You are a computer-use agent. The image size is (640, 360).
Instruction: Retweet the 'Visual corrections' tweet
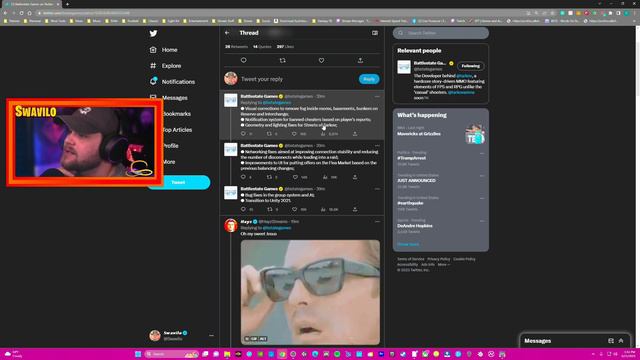[269, 133]
